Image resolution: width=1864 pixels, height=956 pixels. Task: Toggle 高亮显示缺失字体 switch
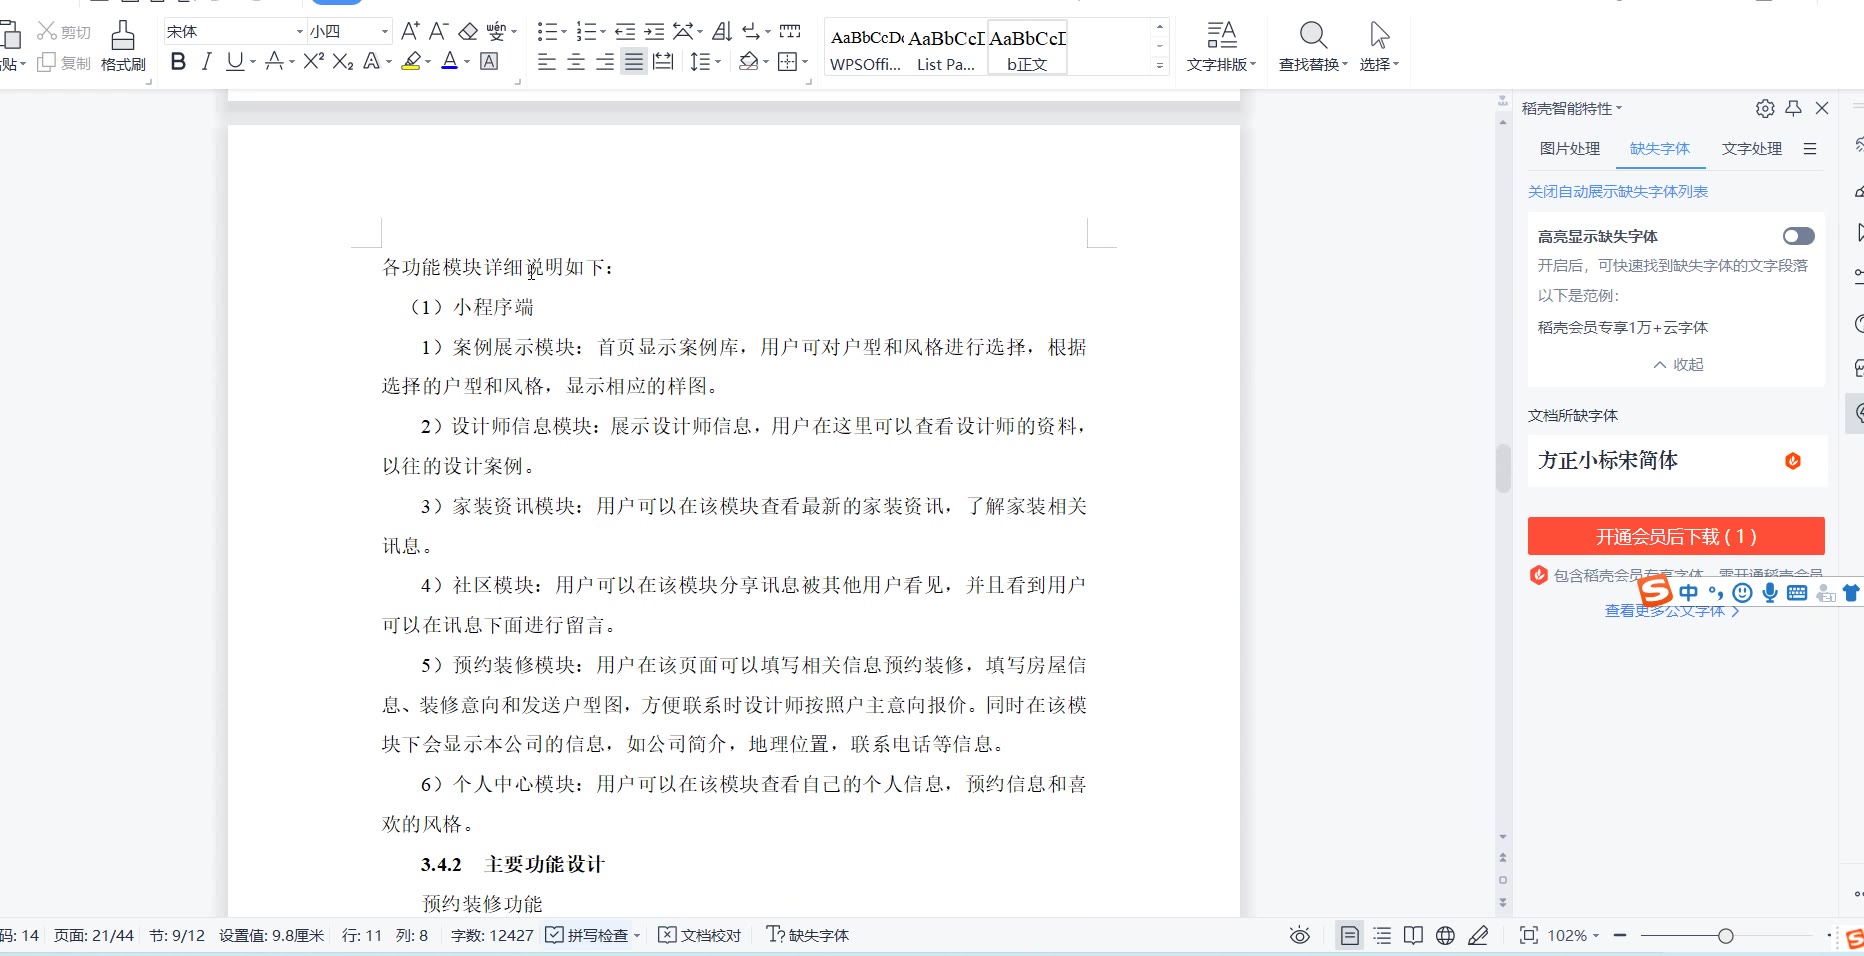tap(1798, 236)
